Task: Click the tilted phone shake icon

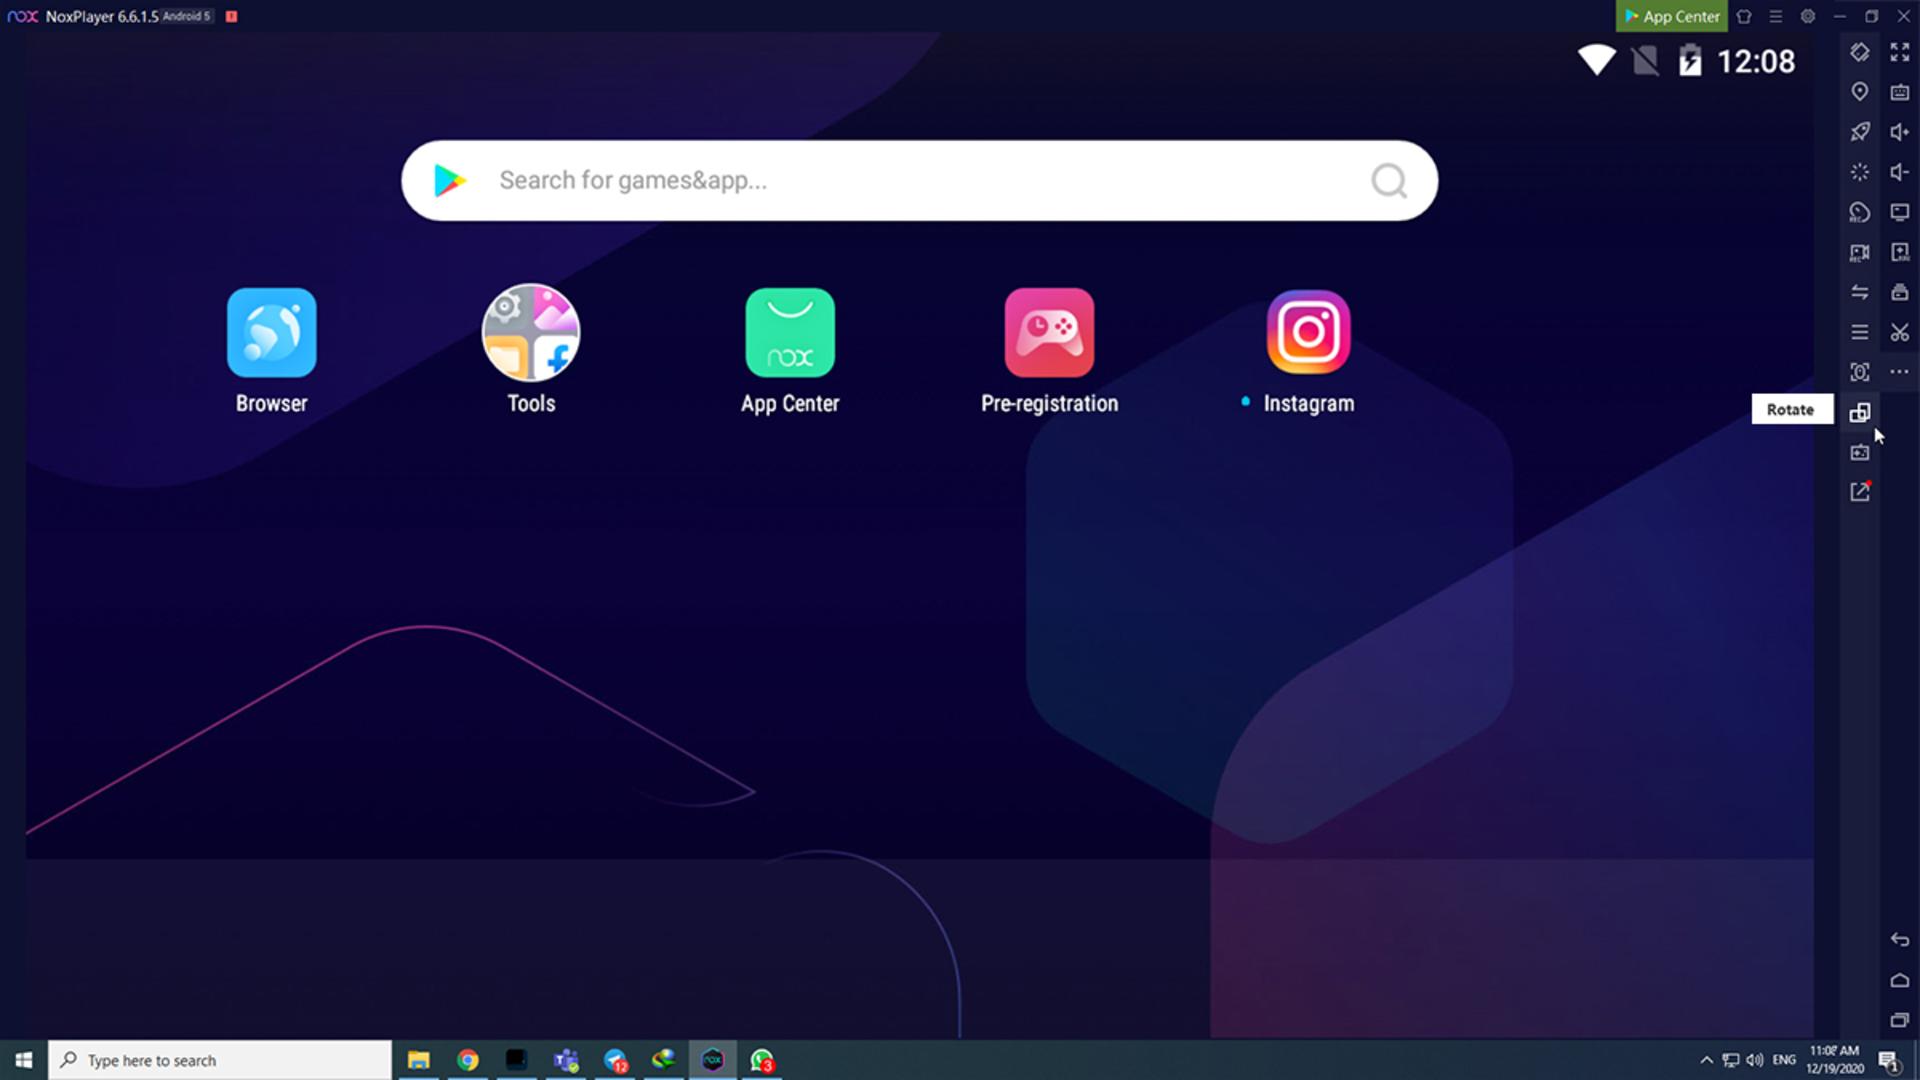Action: (1860, 52)
